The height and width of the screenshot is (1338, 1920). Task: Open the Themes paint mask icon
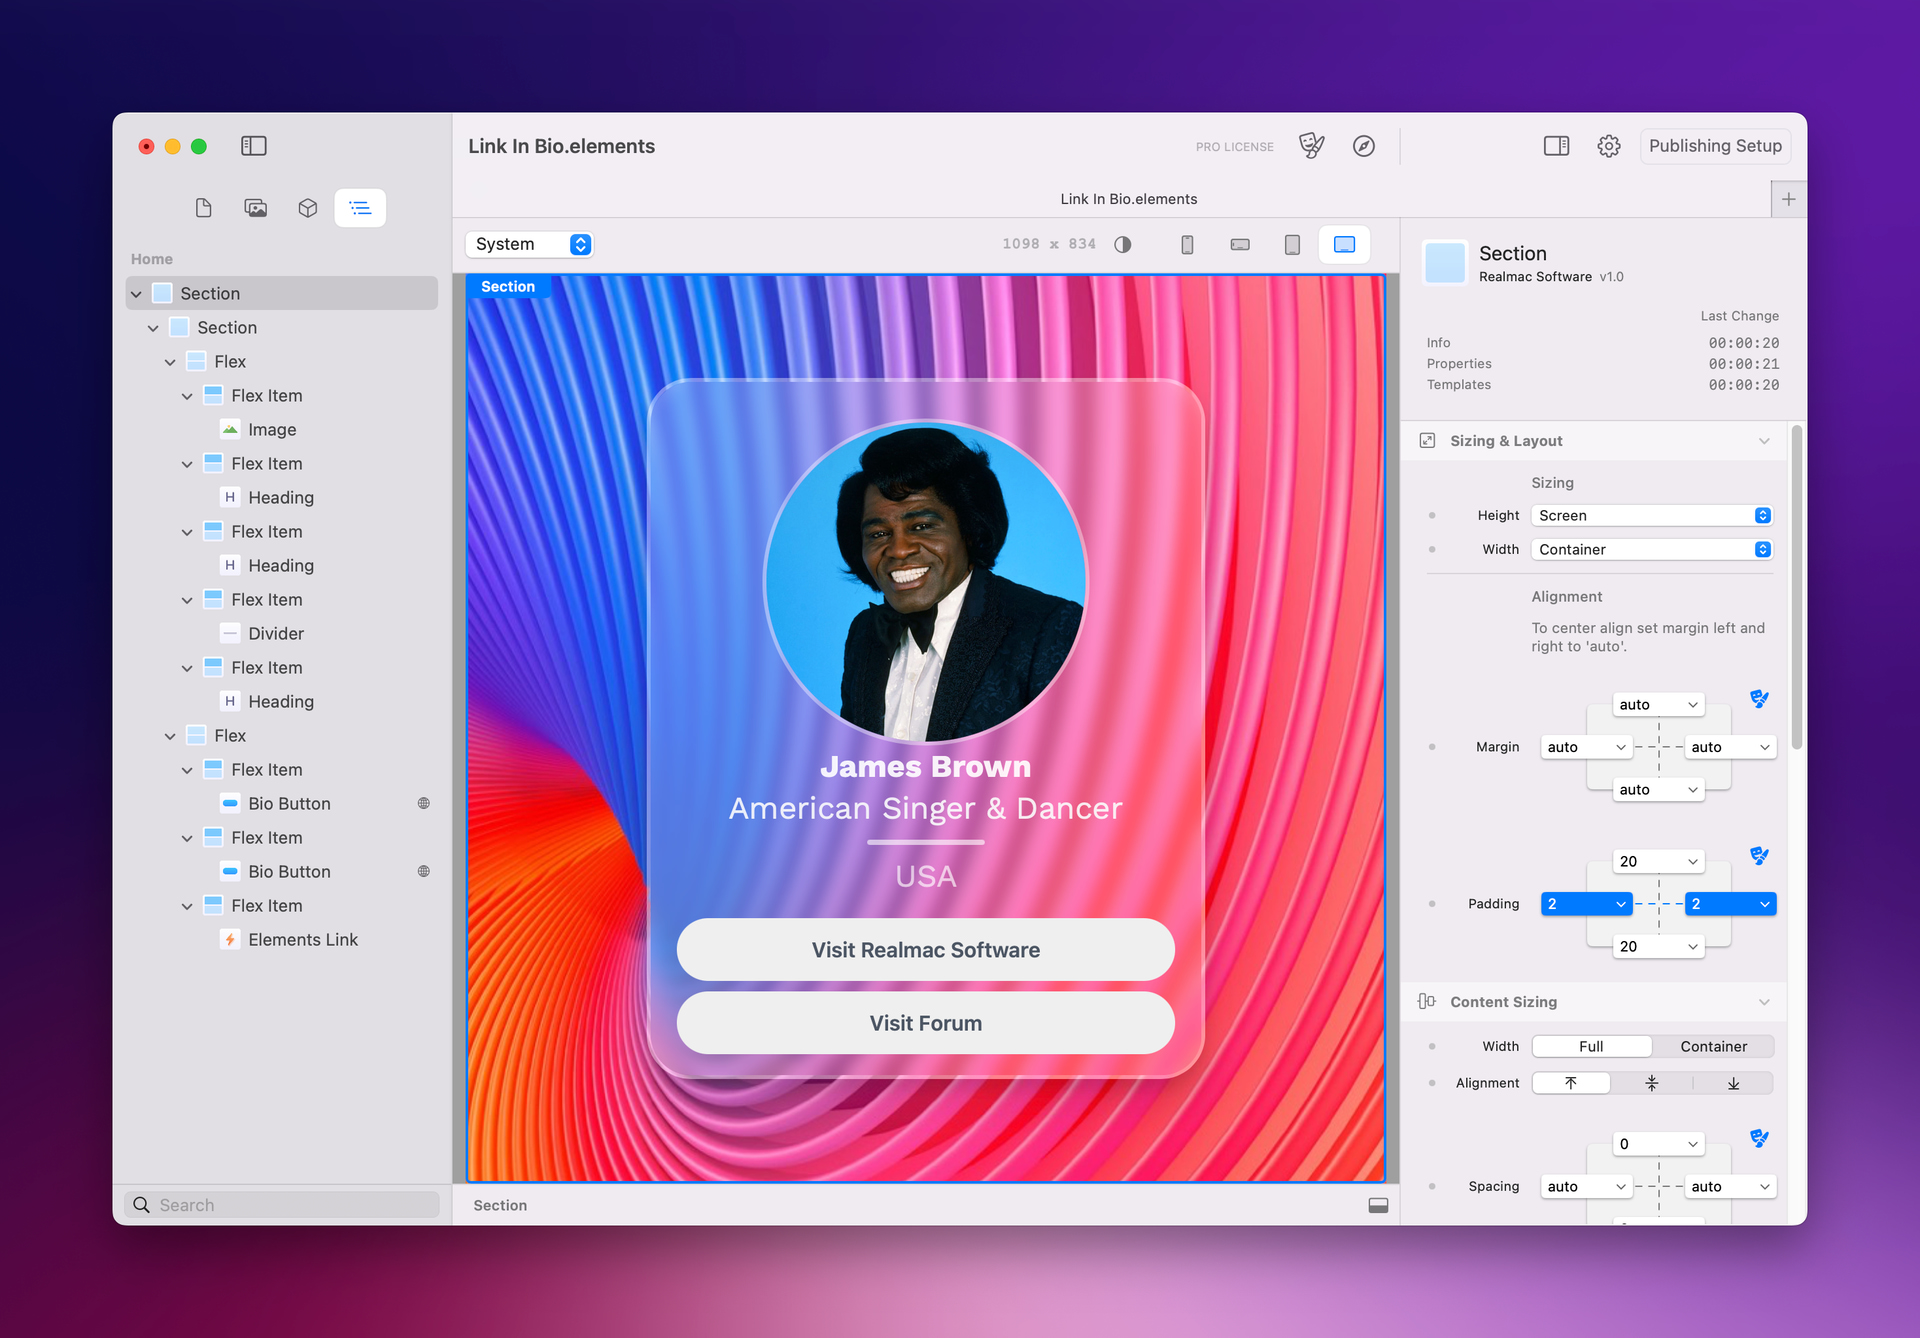point(1312,145)
